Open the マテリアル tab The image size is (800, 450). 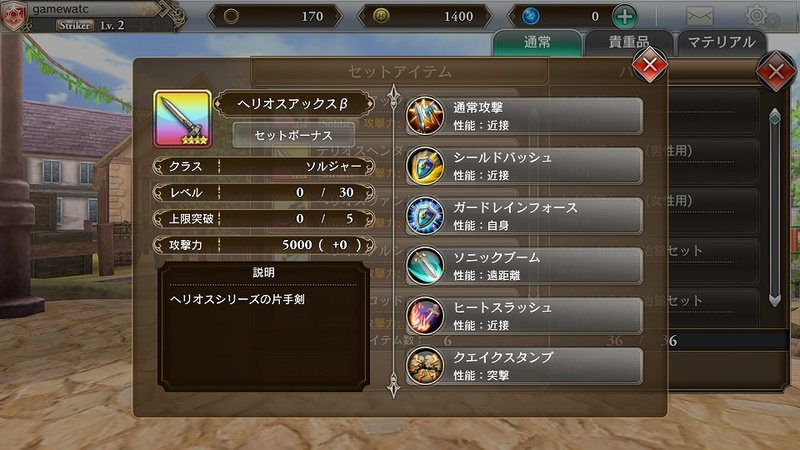click(x=721, y=42)
